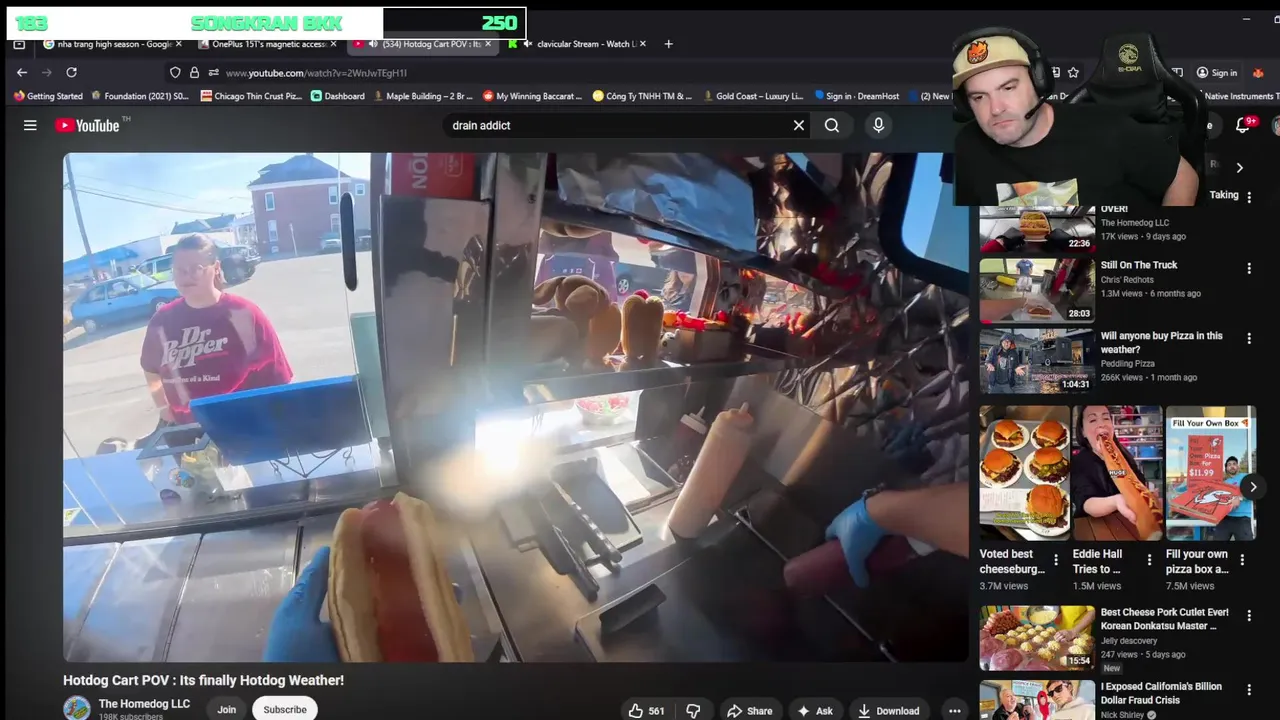Open Getting Started bookmark
1280x720 pixels.
pos(48,96)
